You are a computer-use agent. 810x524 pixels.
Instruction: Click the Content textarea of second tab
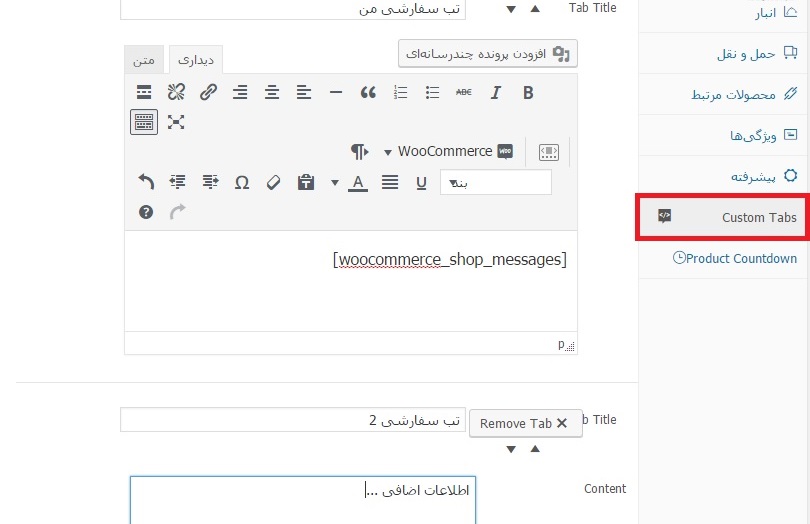pyautogui.click(x=303, y=500)
